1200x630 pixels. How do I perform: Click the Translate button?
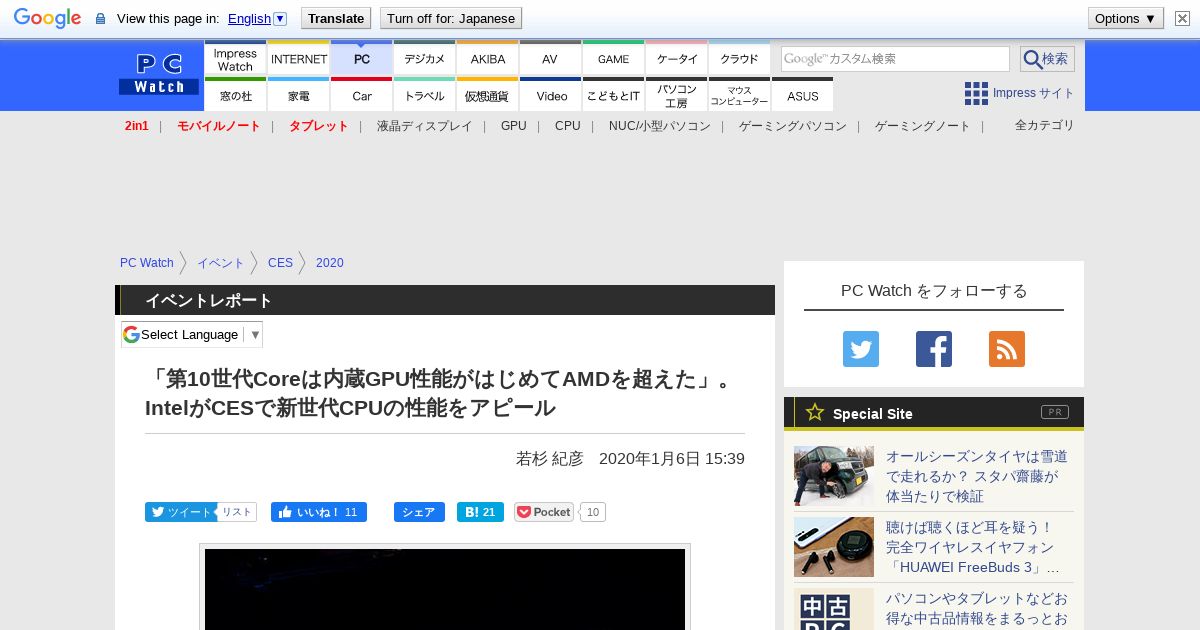(335, 18)
